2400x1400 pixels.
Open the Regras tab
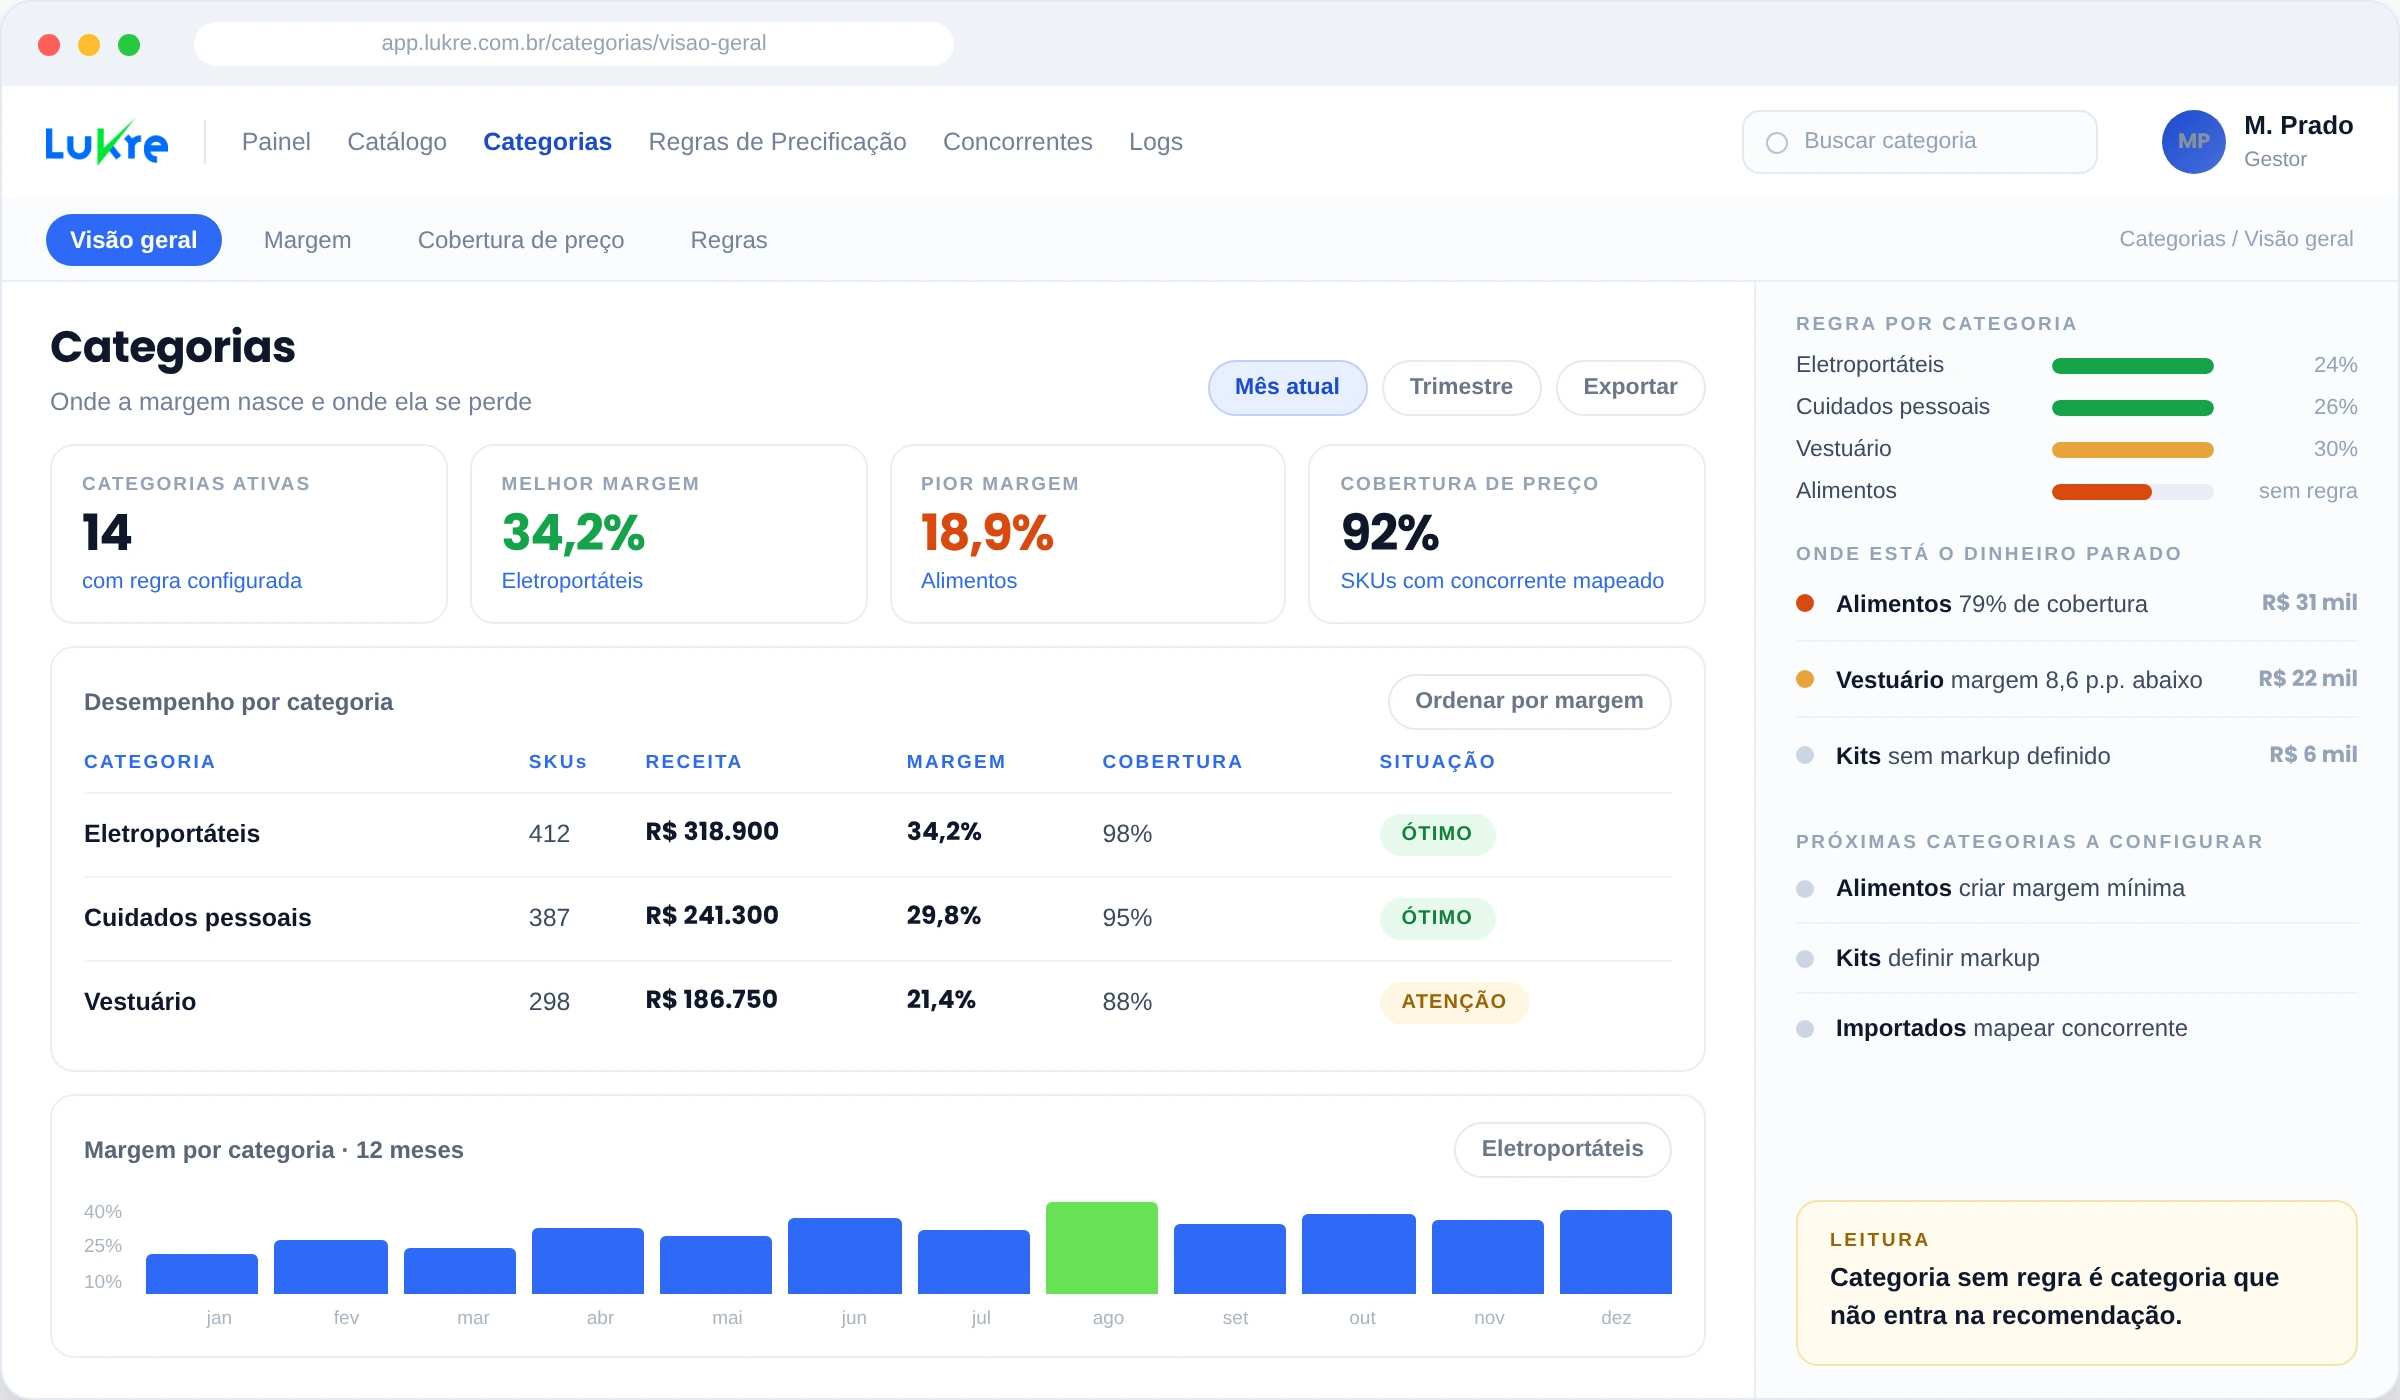[x=729, y=240]
